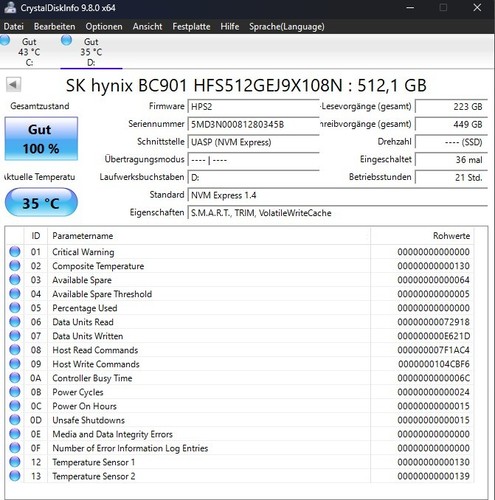Screen dimensions: 495x500
Task: Click the Betriebsstunden value 21 Std.
Action: [x=451, y=177]
